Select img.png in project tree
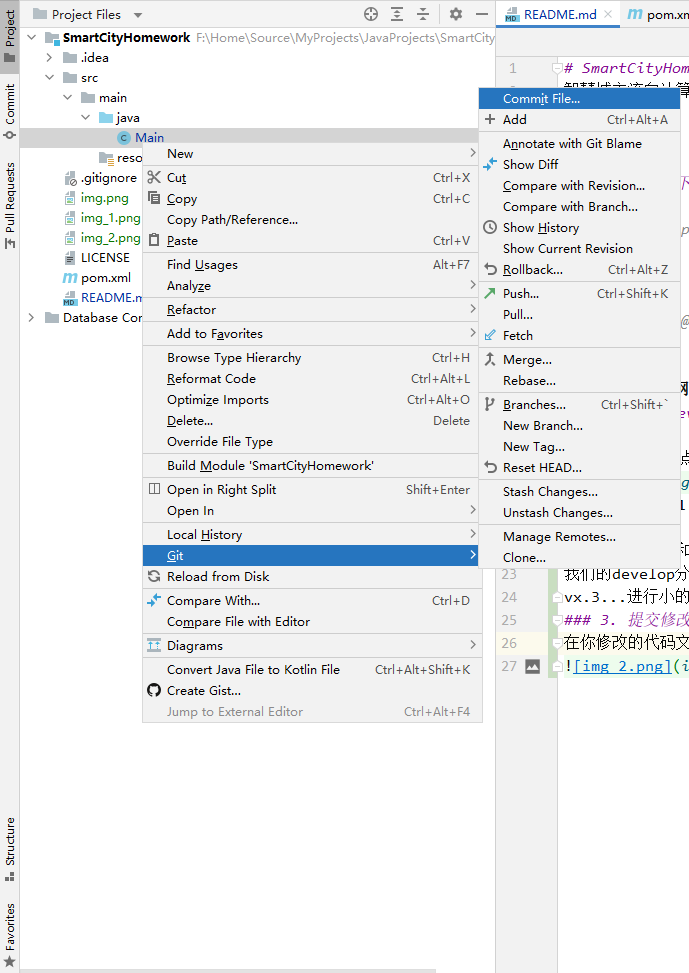 click(x=104, y=198)
